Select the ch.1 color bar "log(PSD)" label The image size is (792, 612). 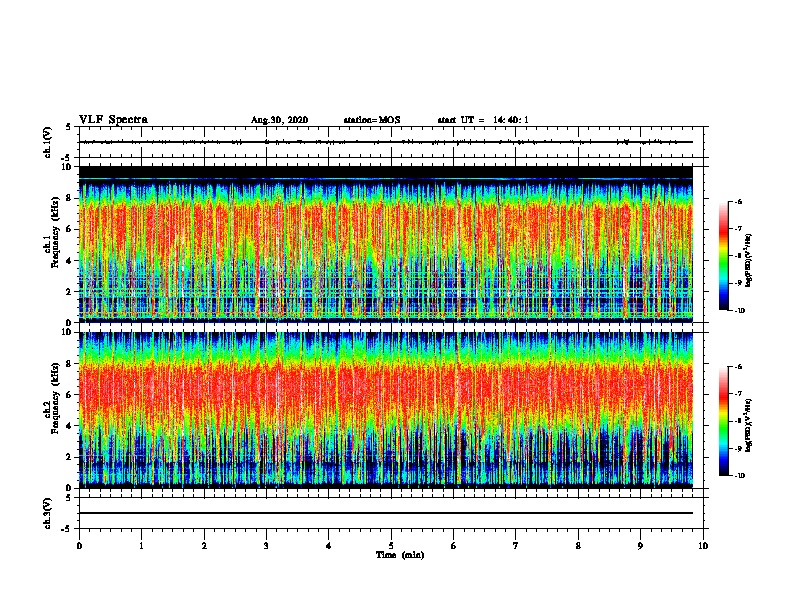click(749, 260)
